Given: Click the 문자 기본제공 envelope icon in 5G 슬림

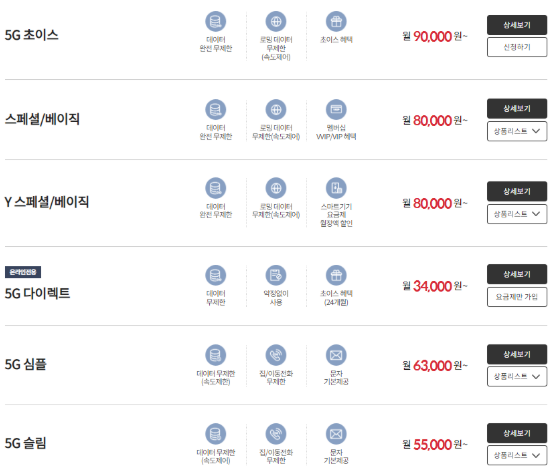Looking at the screenshot, I should coord(336,434).
